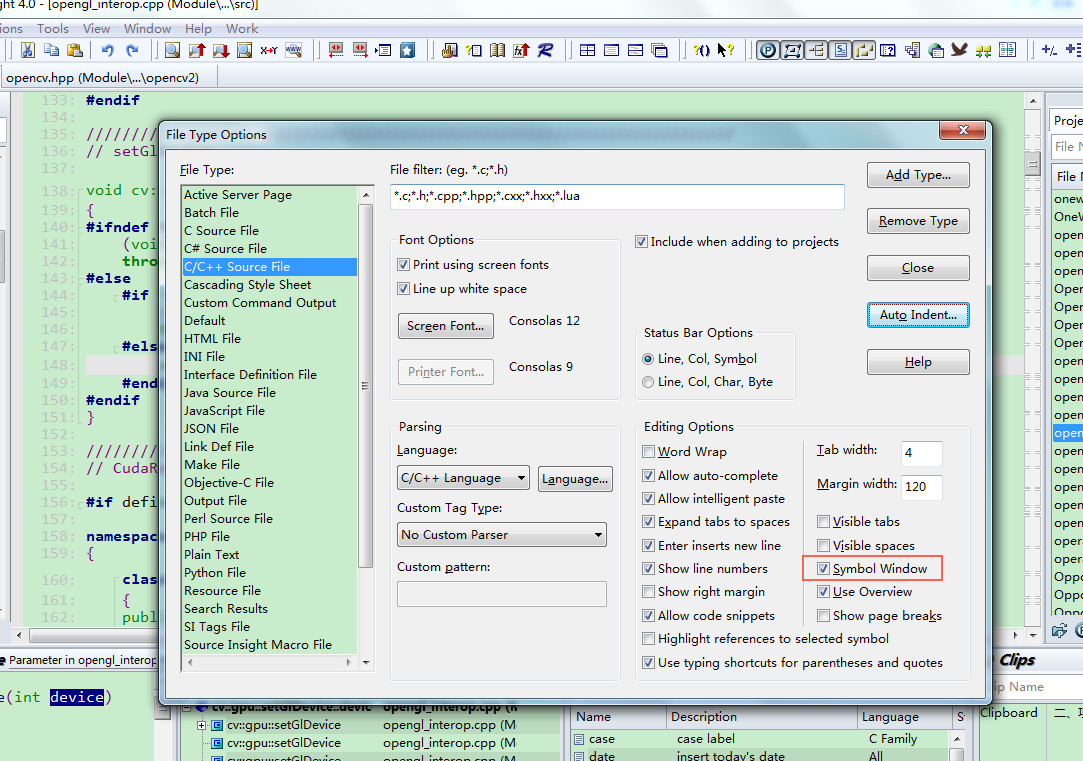Click the dialog Help button
The height and width of the screenshot is (761, 1083).
coord(918,362)
